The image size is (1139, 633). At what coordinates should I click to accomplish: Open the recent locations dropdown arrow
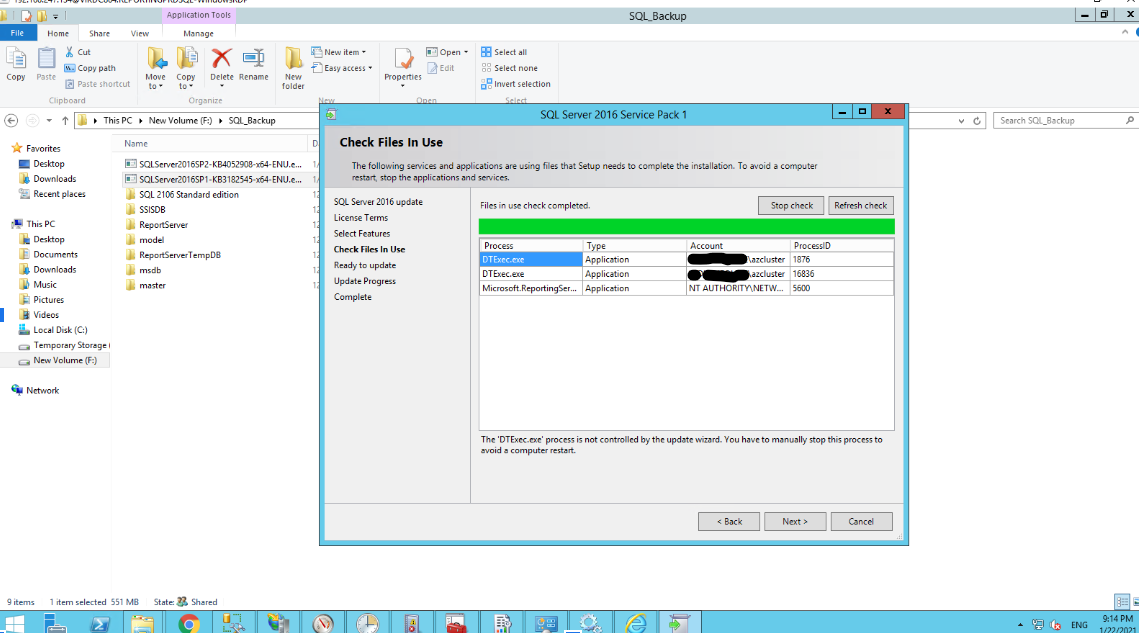pyautogui.click(x=49, y=121)
